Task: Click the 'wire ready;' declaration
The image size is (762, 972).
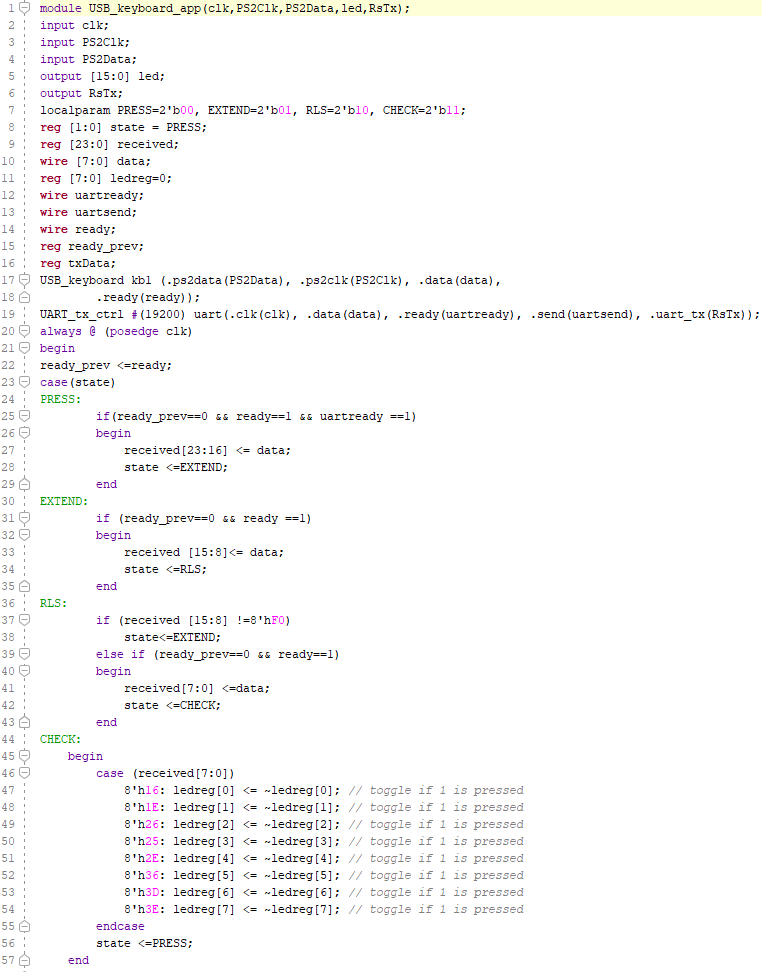Action: click(x=78, y=229)
